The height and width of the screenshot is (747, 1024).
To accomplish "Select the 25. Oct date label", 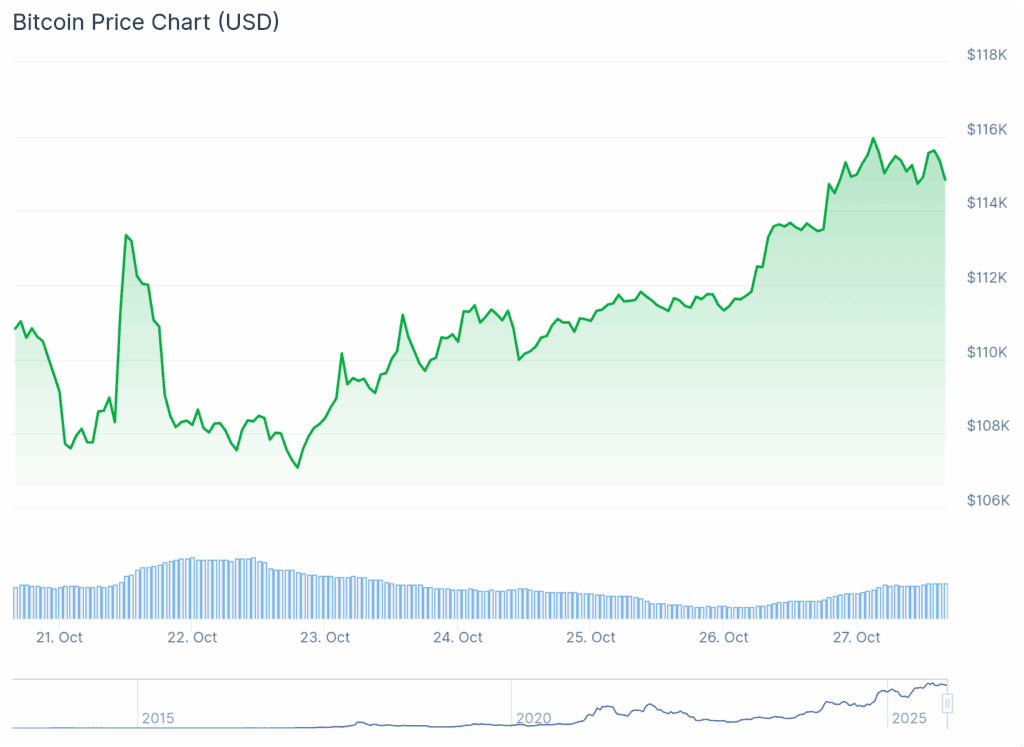I will tap(590, 637).
